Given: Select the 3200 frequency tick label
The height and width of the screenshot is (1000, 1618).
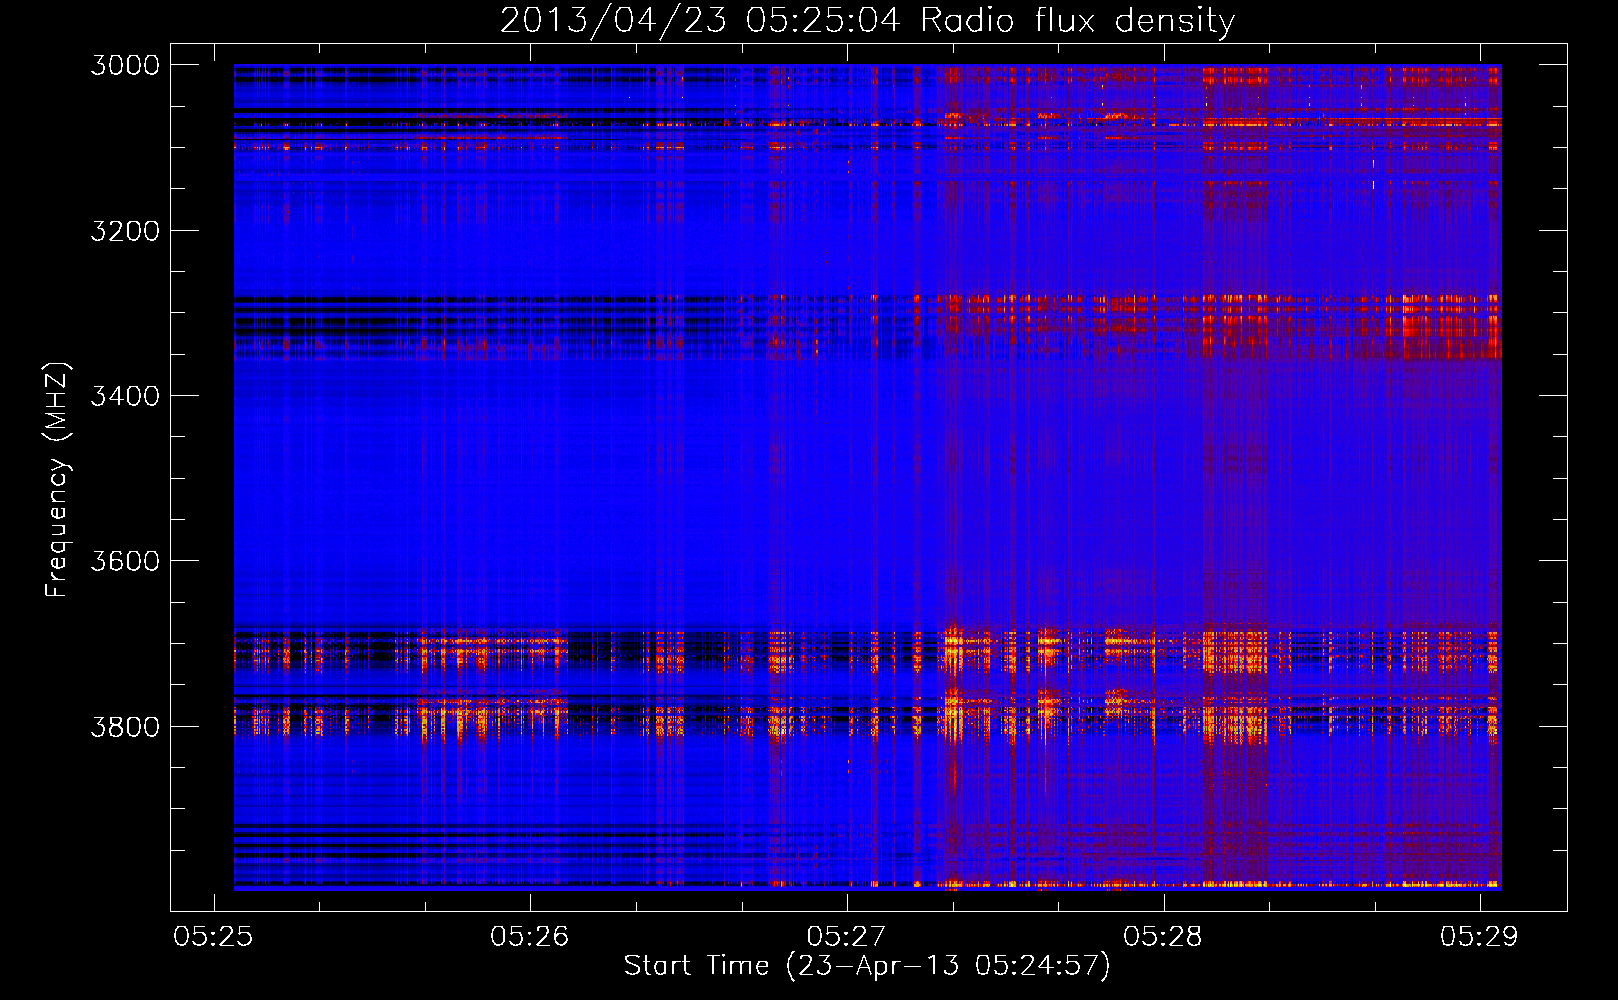Looking at the screenshot, I should pyautogui.click(x=125, y=230).
